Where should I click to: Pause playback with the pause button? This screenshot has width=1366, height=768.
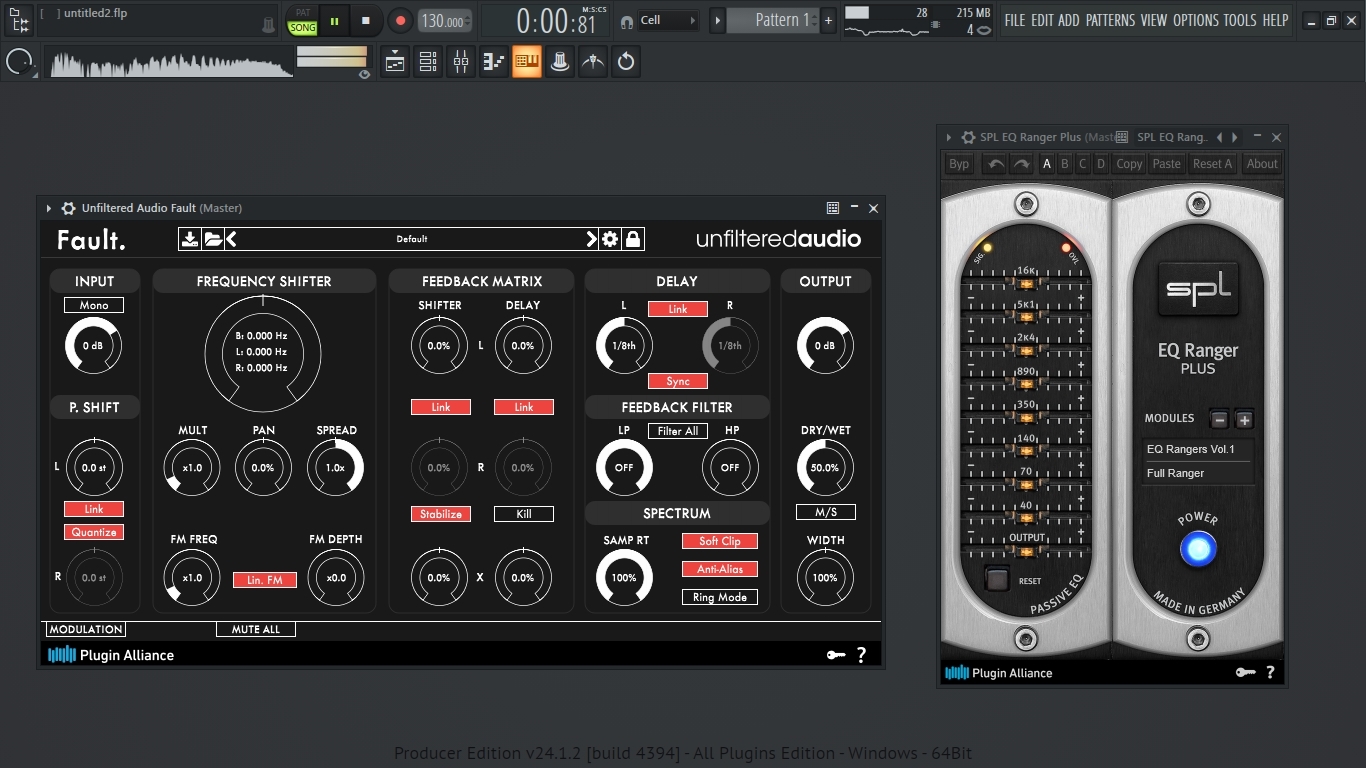[334, 20]
